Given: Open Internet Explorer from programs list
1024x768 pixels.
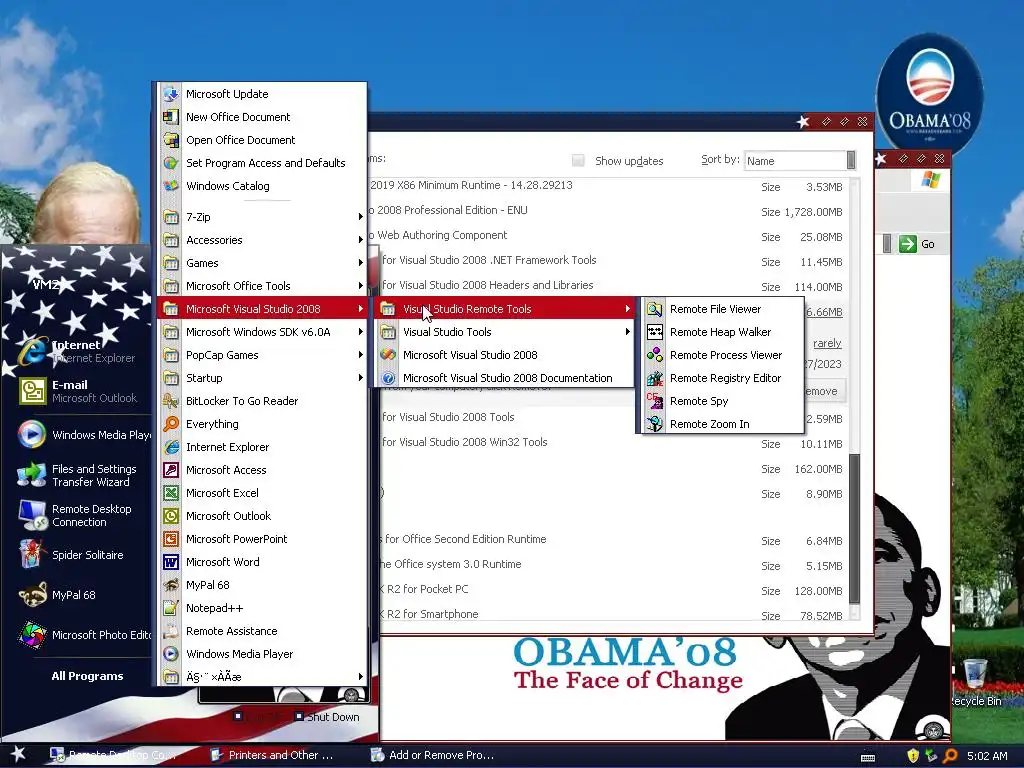Looking at the screenshot, I should click(263, 447).
